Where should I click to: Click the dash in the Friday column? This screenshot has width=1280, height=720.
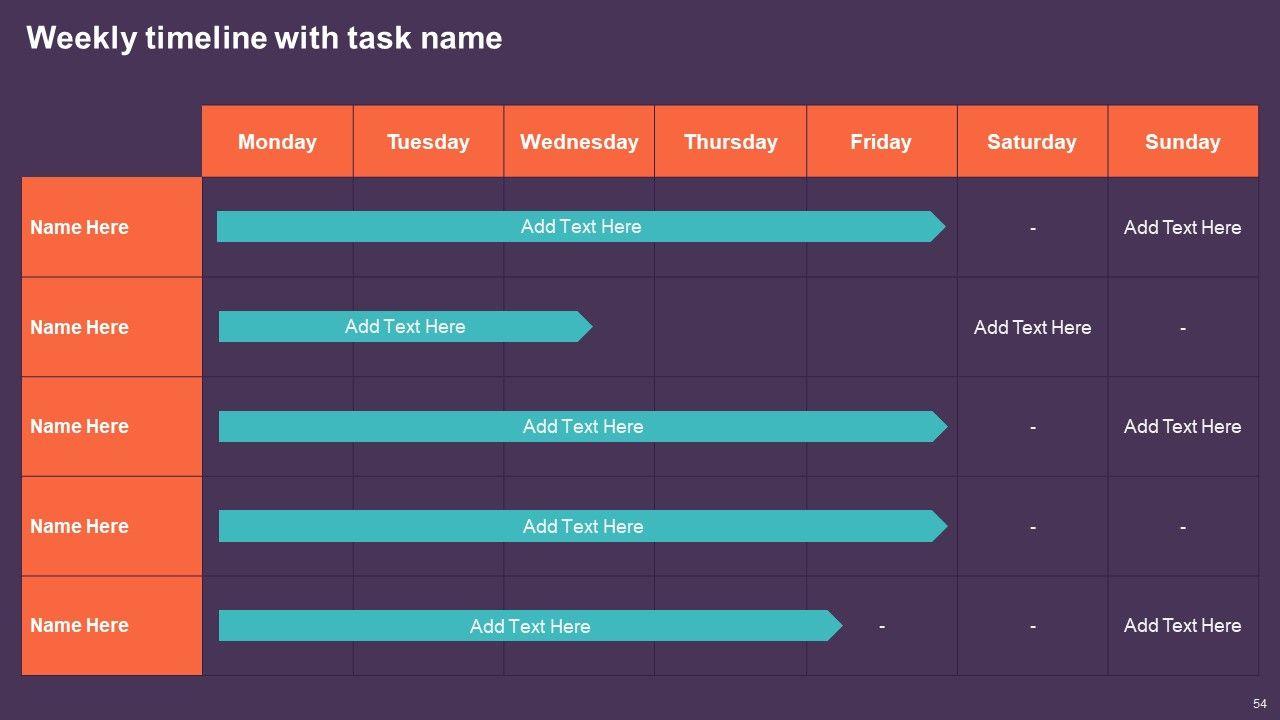click(881, 626)
